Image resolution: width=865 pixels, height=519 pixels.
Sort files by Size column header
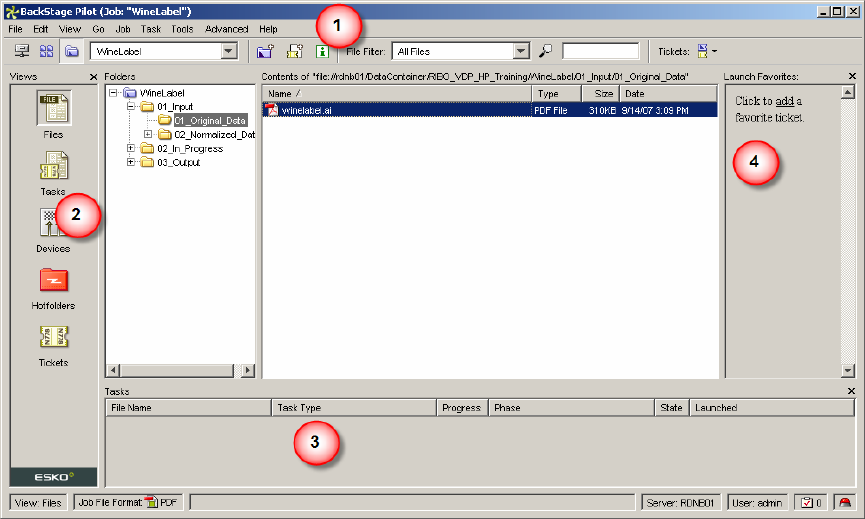point(601,94)
